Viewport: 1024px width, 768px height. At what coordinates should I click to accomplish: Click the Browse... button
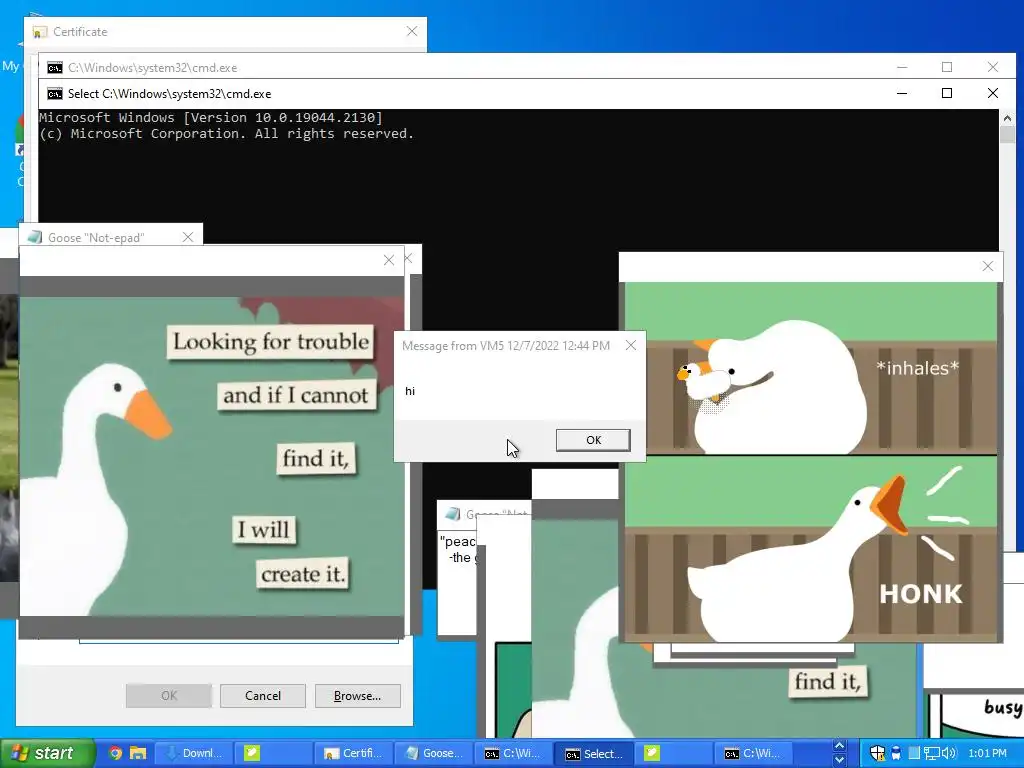pyautogui.click(x=357, y=696)
